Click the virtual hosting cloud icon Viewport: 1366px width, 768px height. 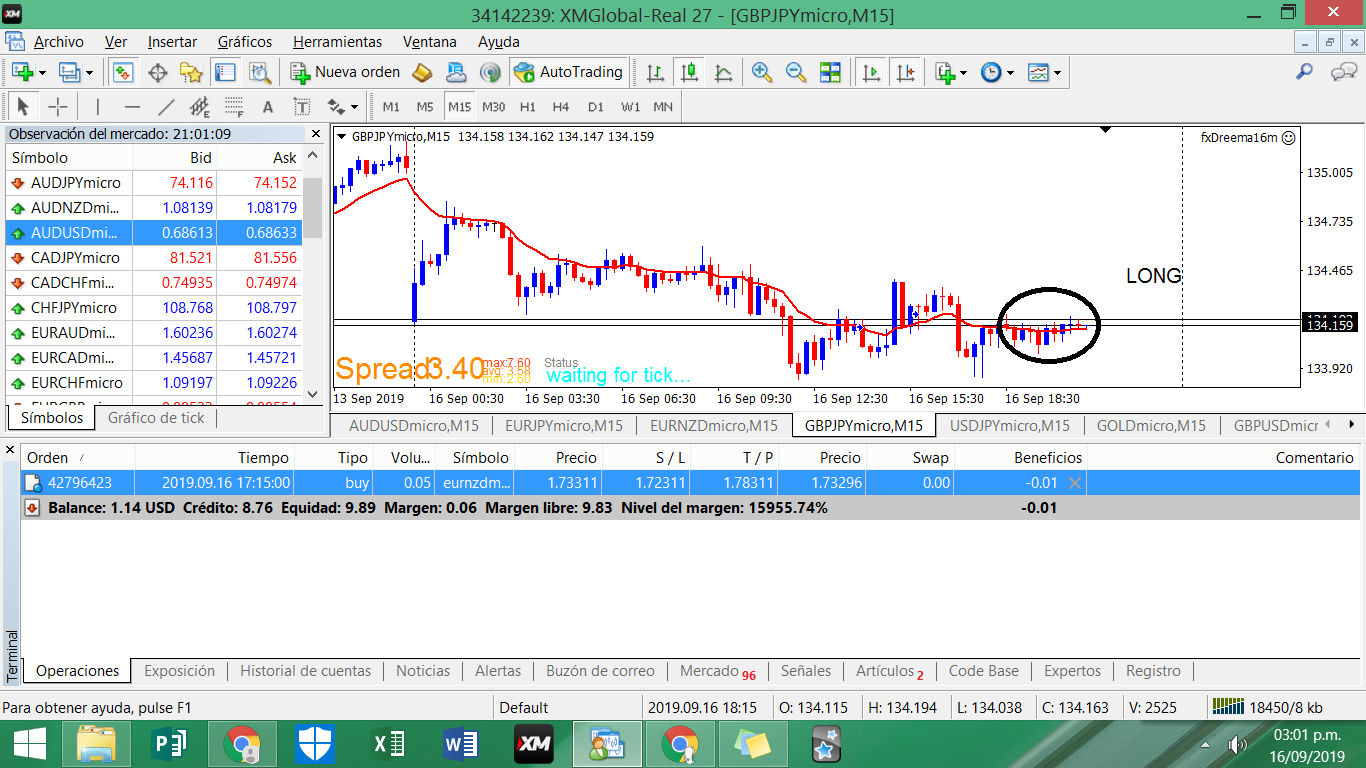tap(456, 72)
